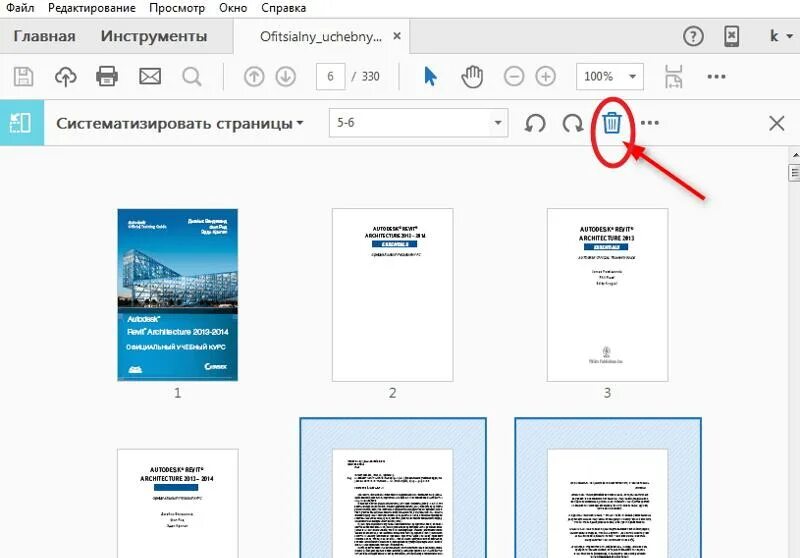Click the save floppy disk icon
Viewport: 800px width, 558px height.
tap(23, 77)
